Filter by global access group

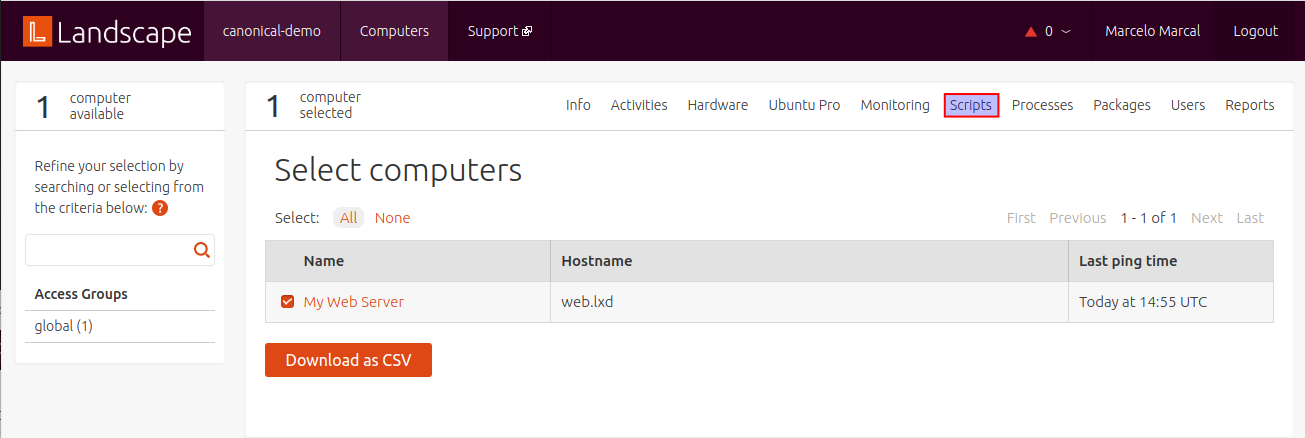63,326
